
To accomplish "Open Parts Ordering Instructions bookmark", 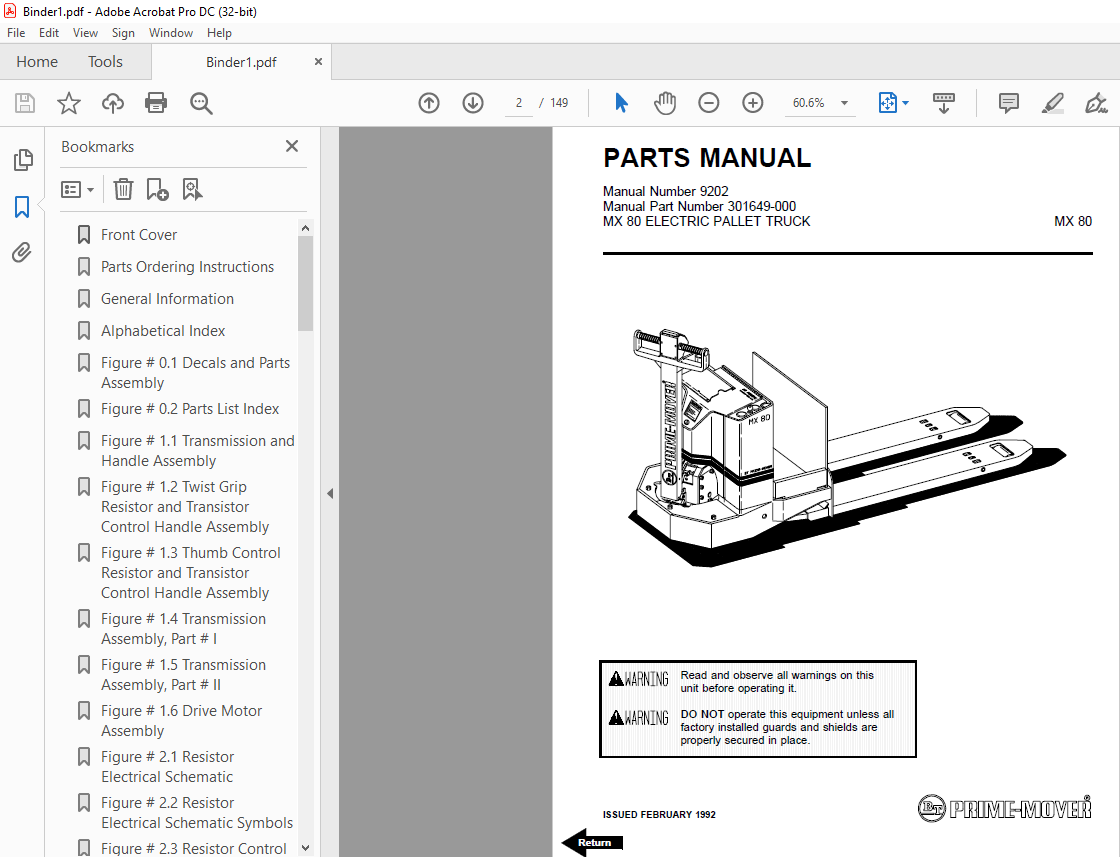I will [187, 267].
